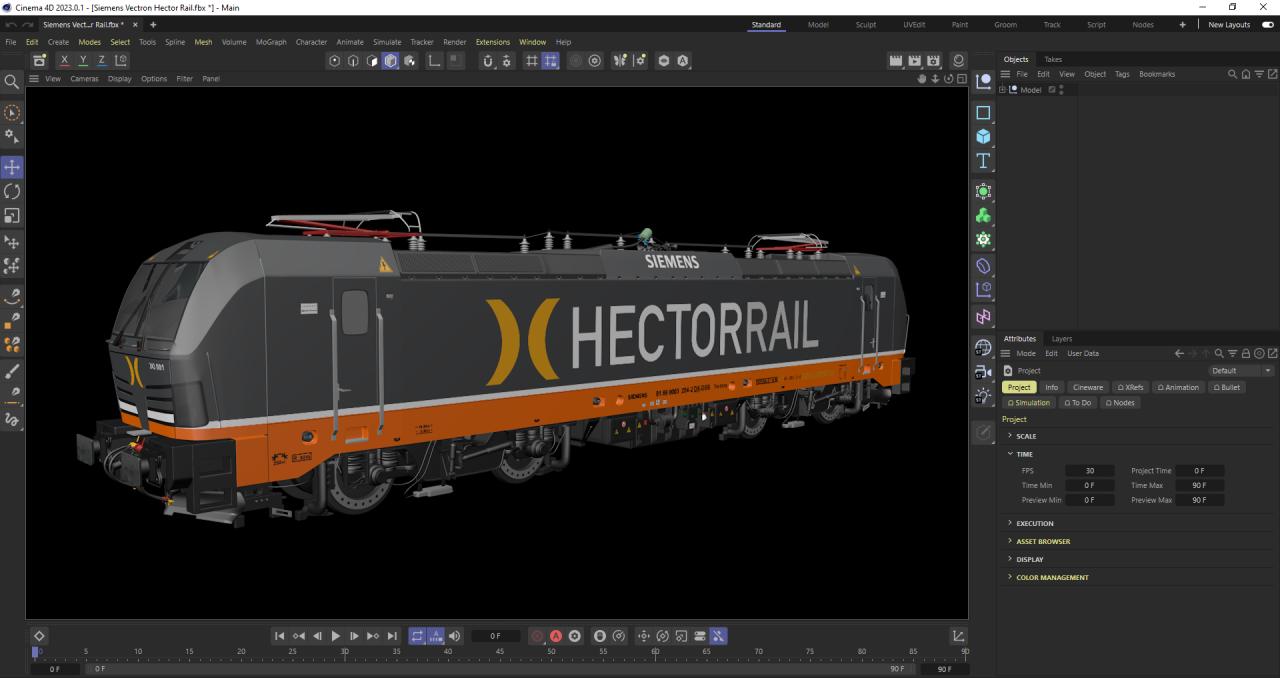The height and width of the screenshot is (678, 1280).
Task: Toggle Y axis lock
Action: pos(83,61)
